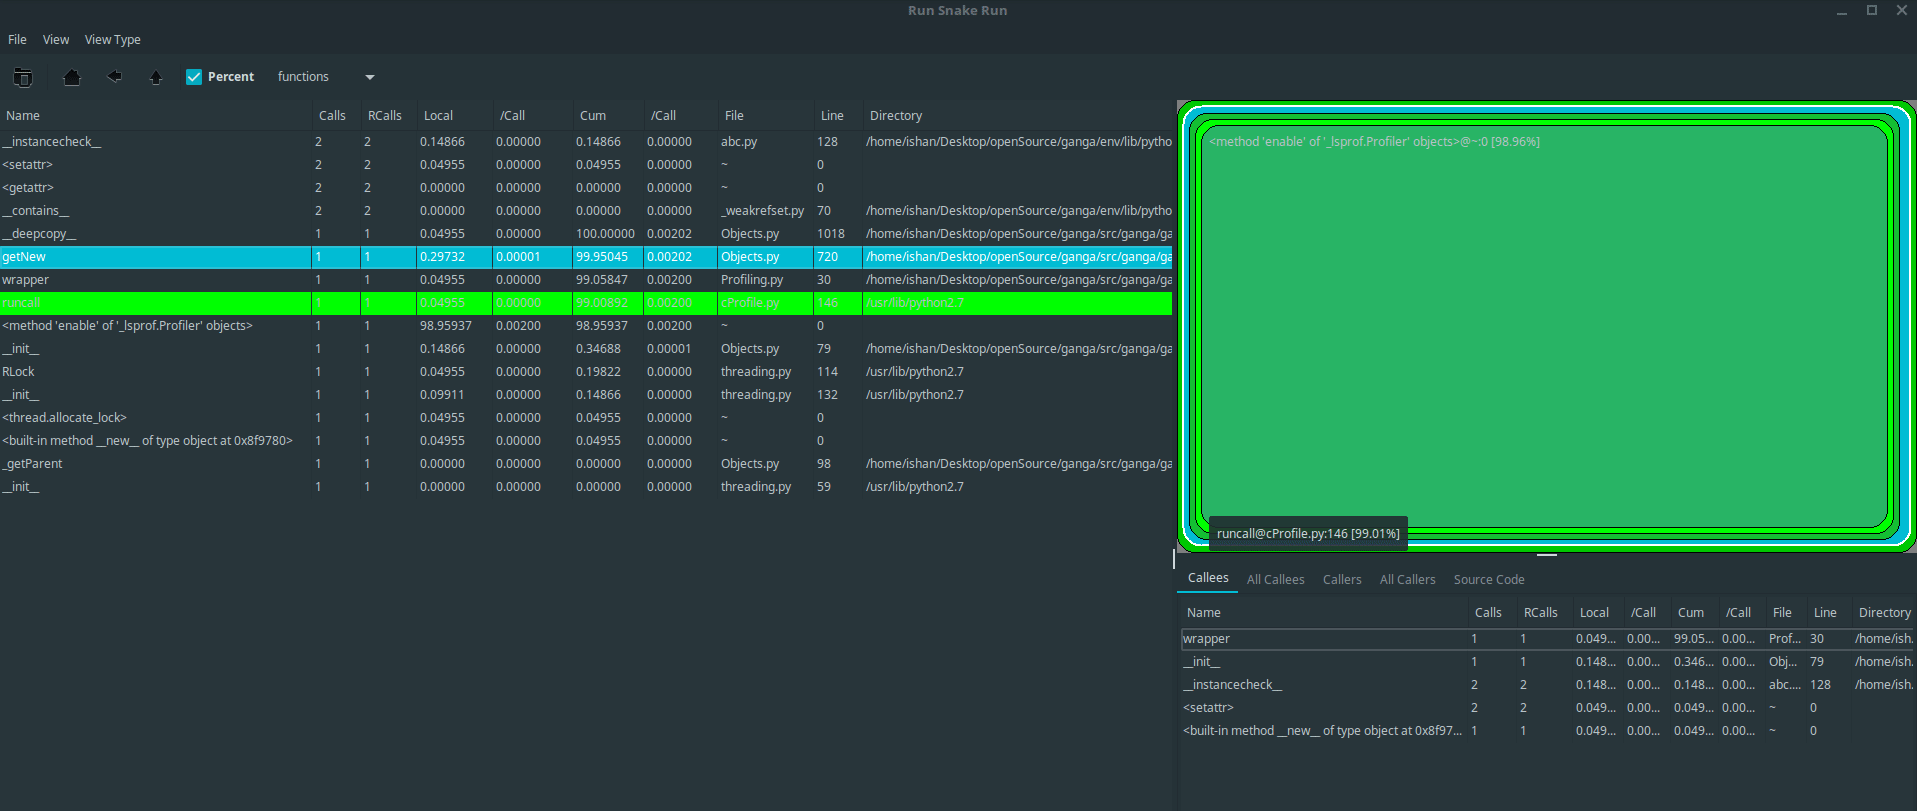Sort main table by Directory column header
The width and height of the screenshot is (1917, 811).
point(1018,116)
